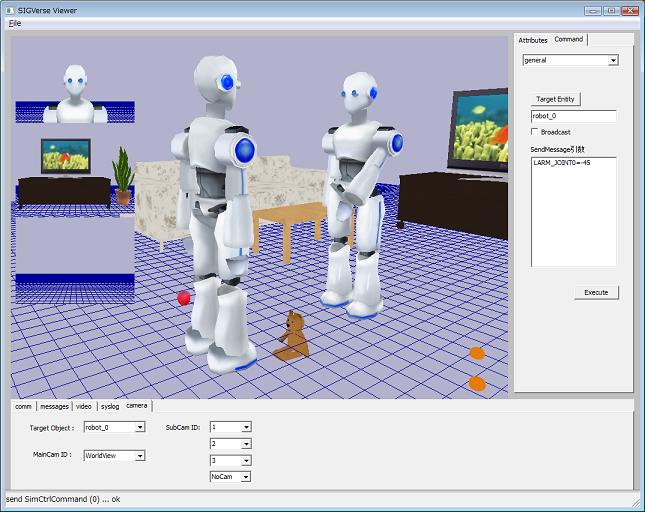The image size is (645, 512).
Task: Open the comm tab
Action: click(23, 406)
